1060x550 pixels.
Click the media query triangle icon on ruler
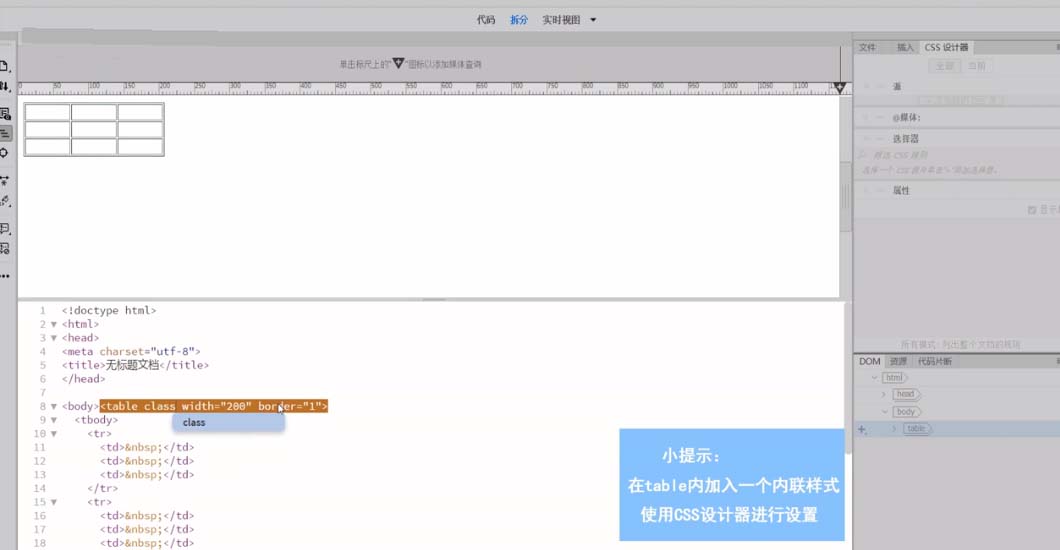[x=398, y=63]
